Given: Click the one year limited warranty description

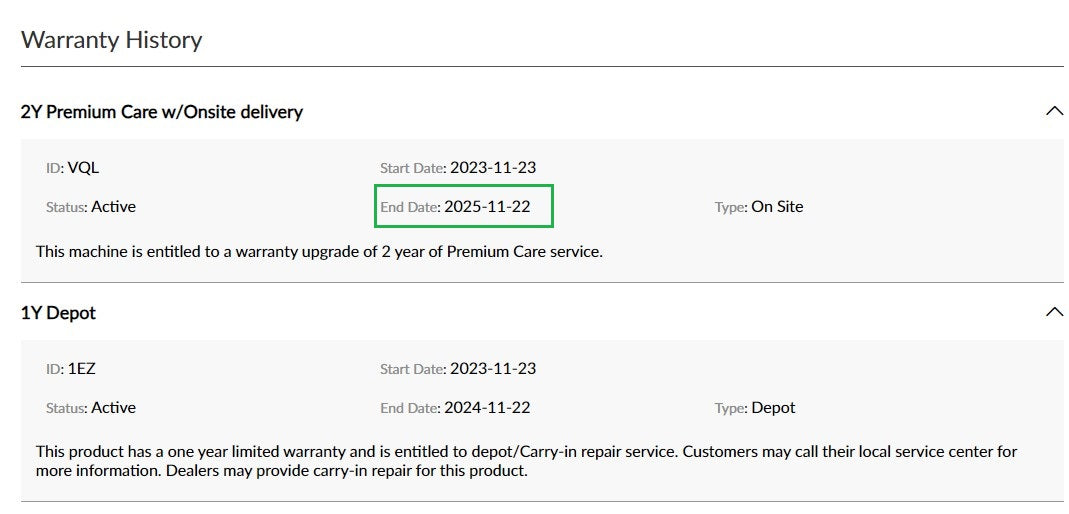Looking at the screenshot, I should coord(526,461).
